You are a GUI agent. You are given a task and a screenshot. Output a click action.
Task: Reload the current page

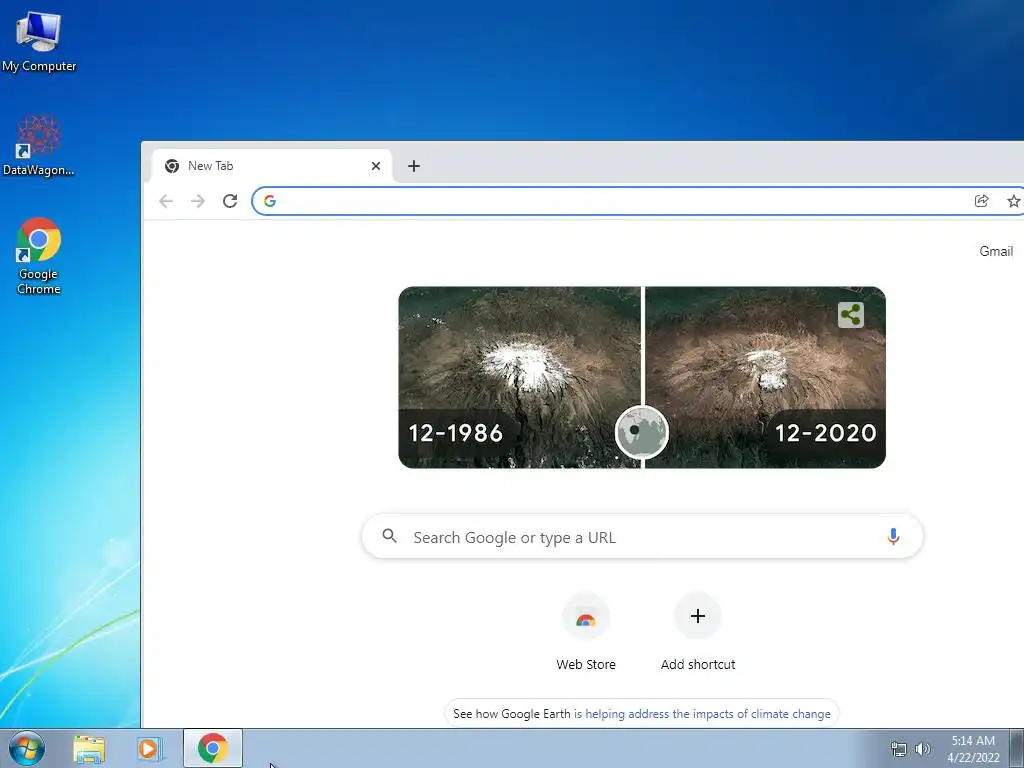coord(230,201)
